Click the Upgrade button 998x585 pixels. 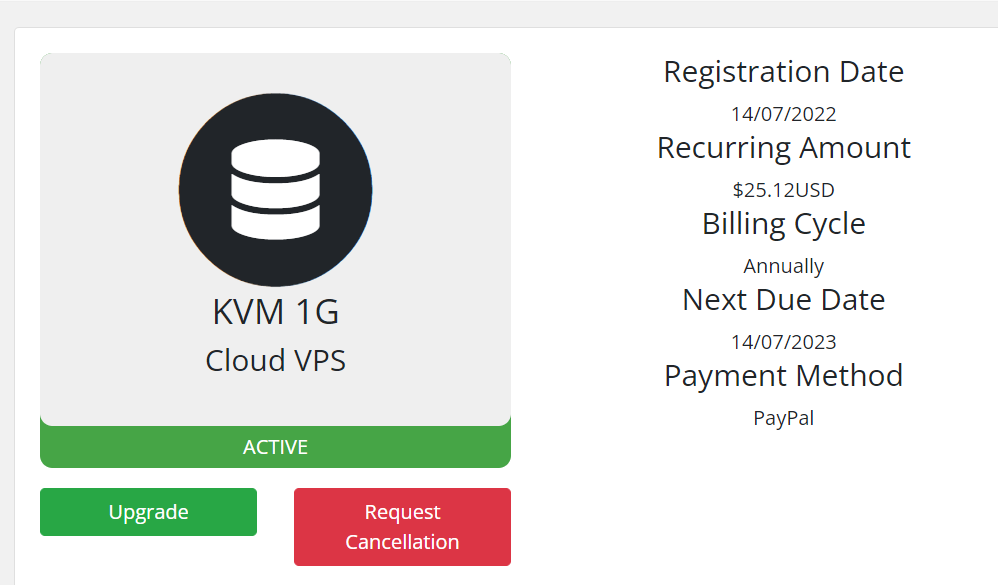[148, 512]
